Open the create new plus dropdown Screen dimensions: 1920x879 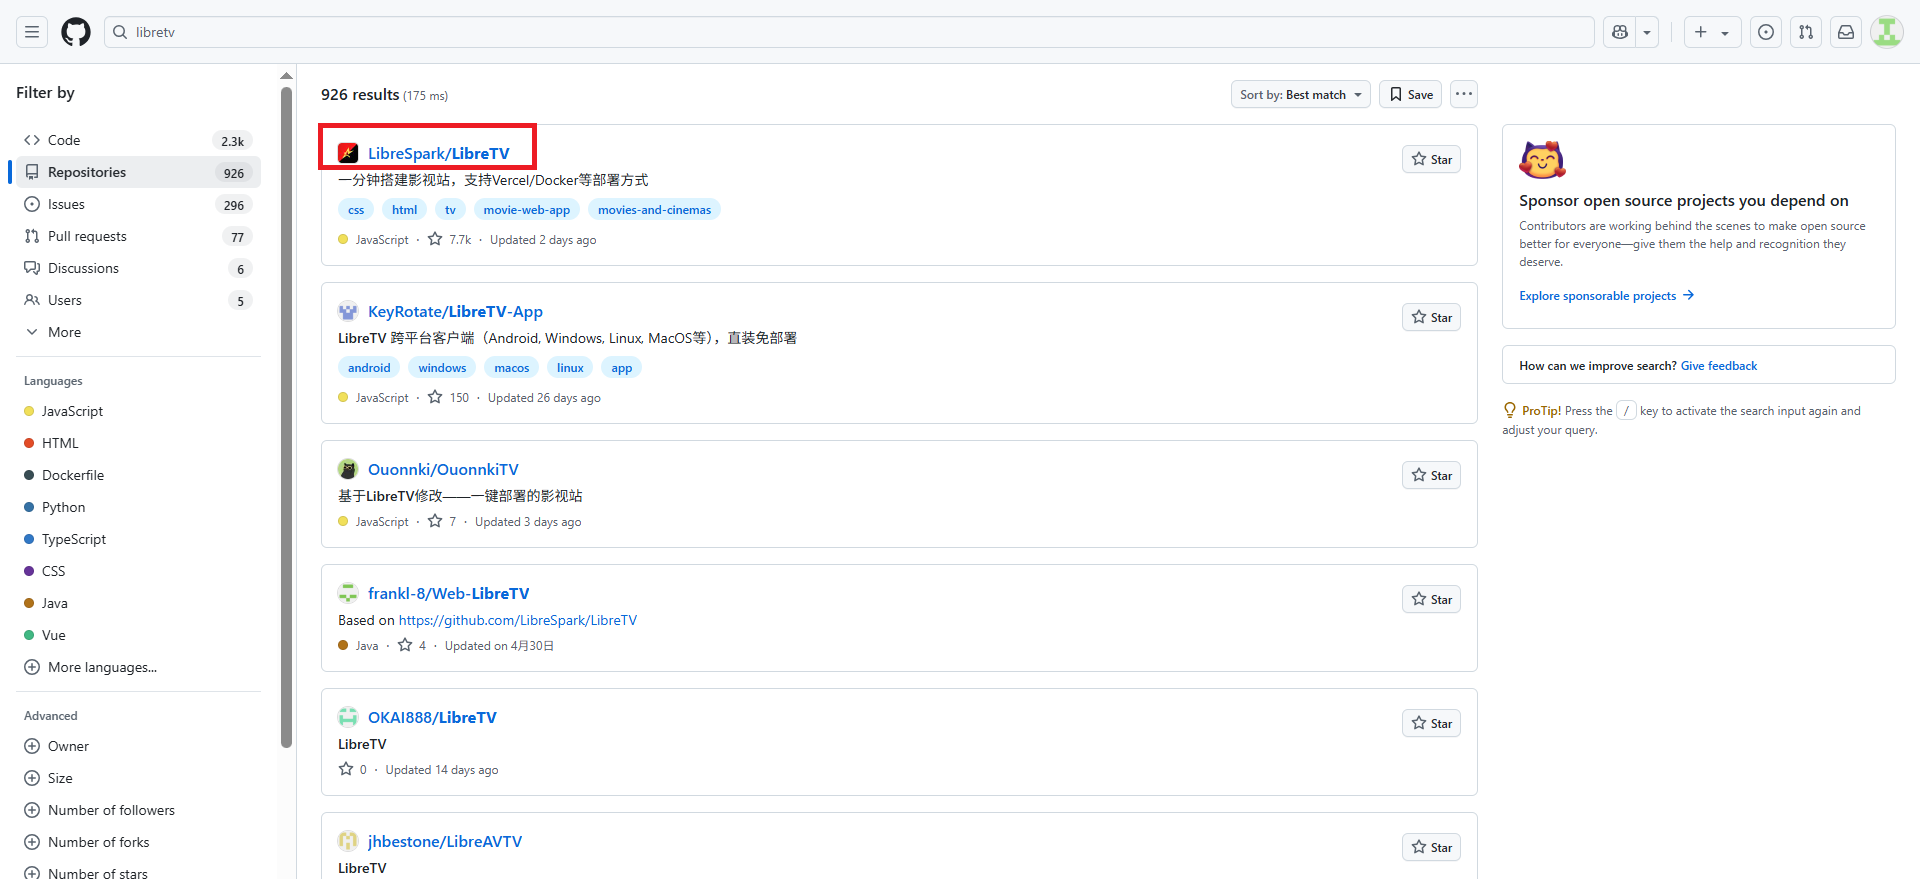point(1712,32)
